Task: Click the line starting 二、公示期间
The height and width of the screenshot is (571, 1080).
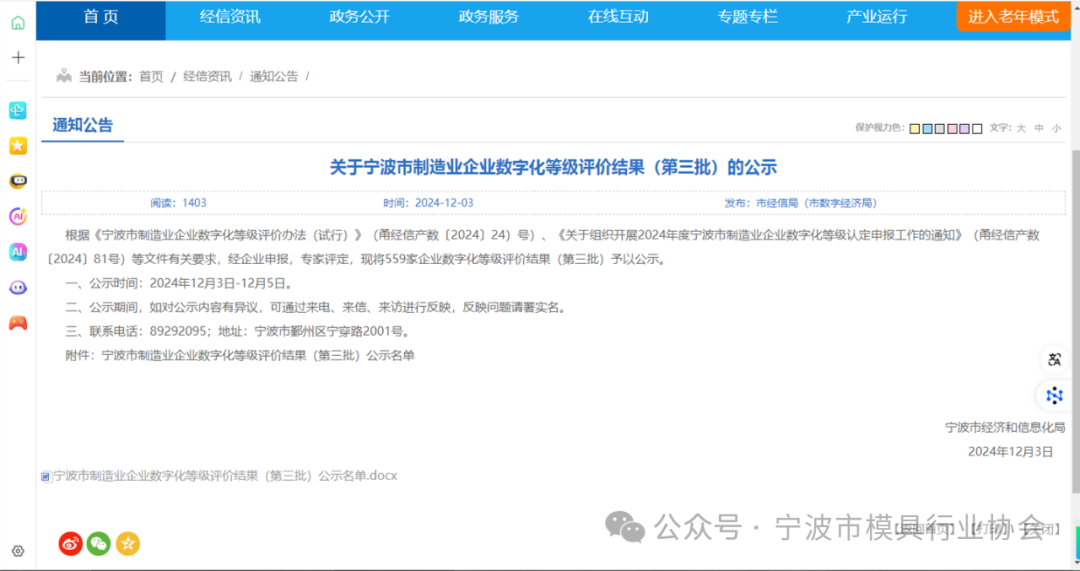Action: click(x=317, y=307)
